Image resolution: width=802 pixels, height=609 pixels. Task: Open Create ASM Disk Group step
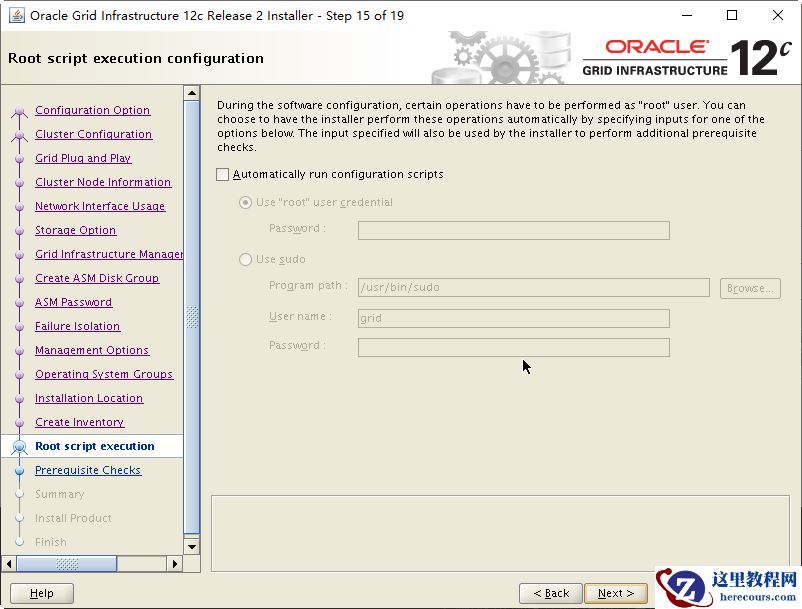(x=97, y=278)
